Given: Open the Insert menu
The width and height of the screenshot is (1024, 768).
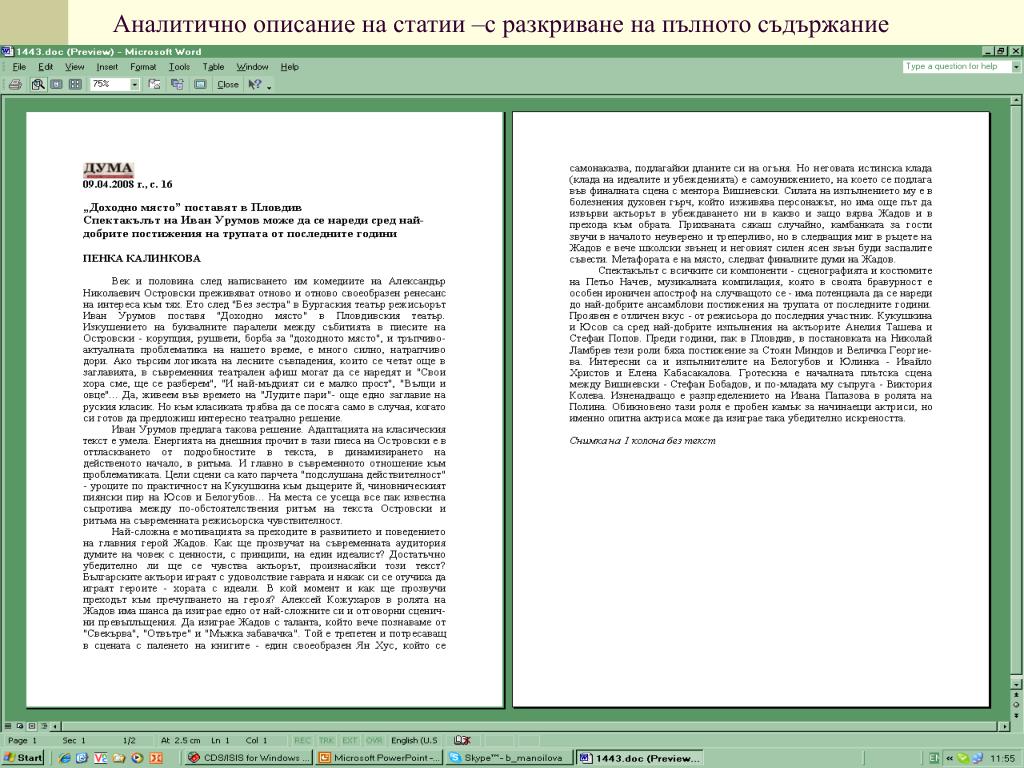Looking at the screenshot, I should point(107,67).
